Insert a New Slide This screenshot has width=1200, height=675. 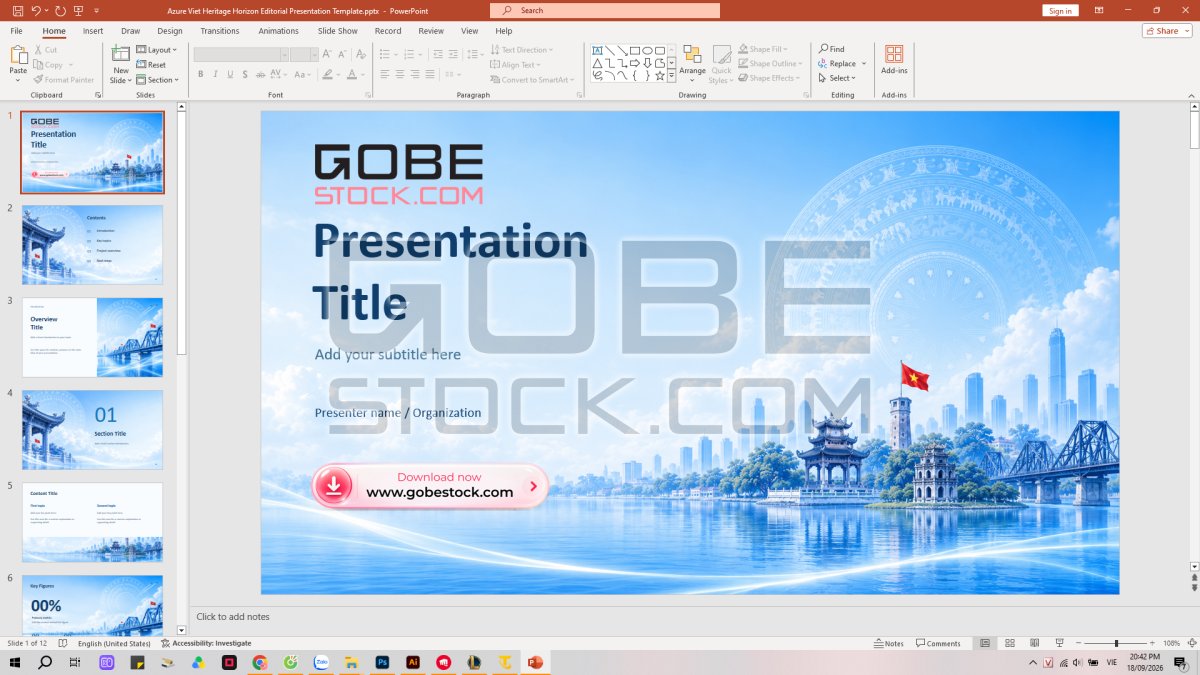[121, 64]
